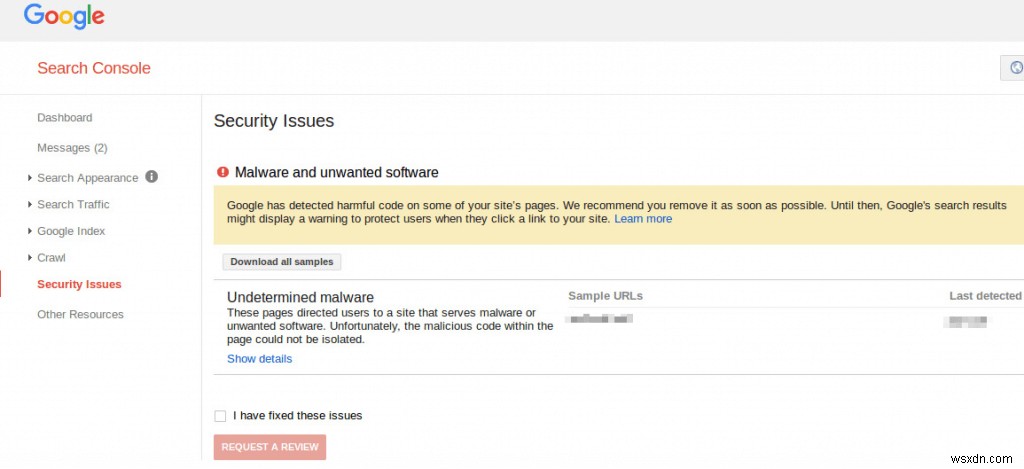Select Security Issues in the sidebar
The height and width of the screenshot is (469, 1024).
[79, 285]
